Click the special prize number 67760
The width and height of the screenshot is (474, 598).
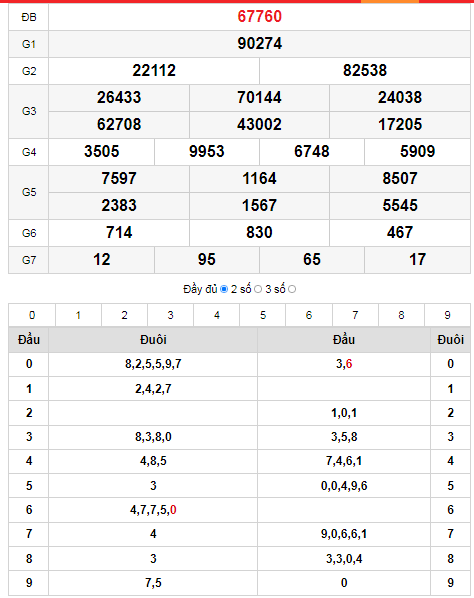pos(259,16)
